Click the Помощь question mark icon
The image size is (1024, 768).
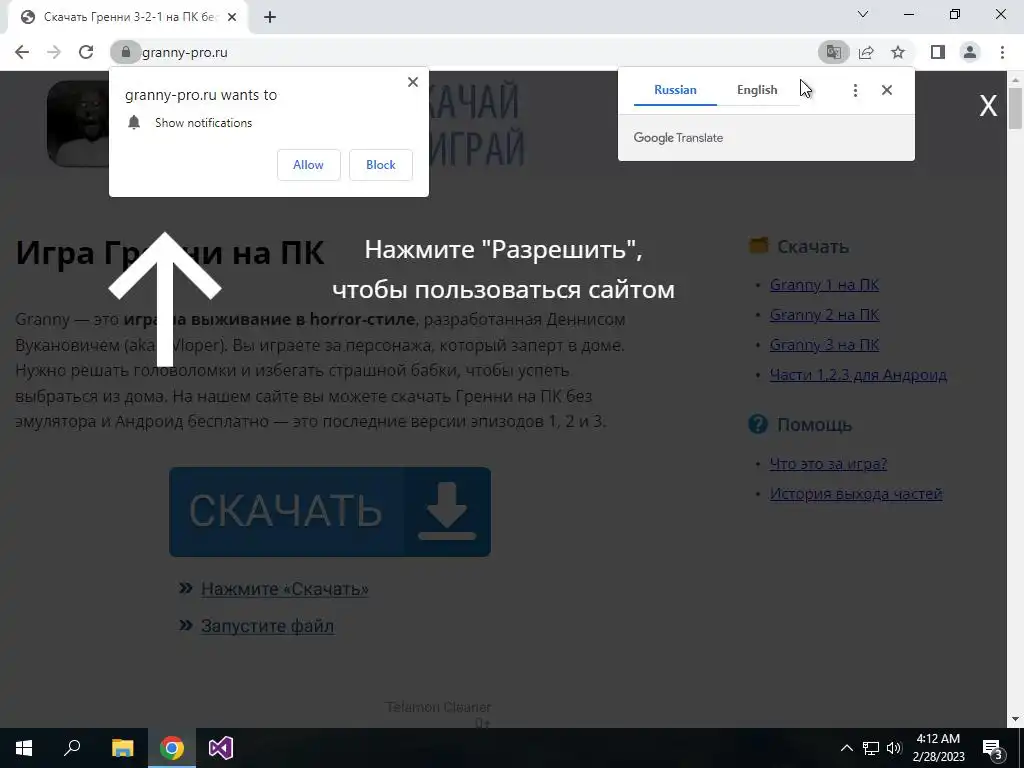(x=758, y=424)
